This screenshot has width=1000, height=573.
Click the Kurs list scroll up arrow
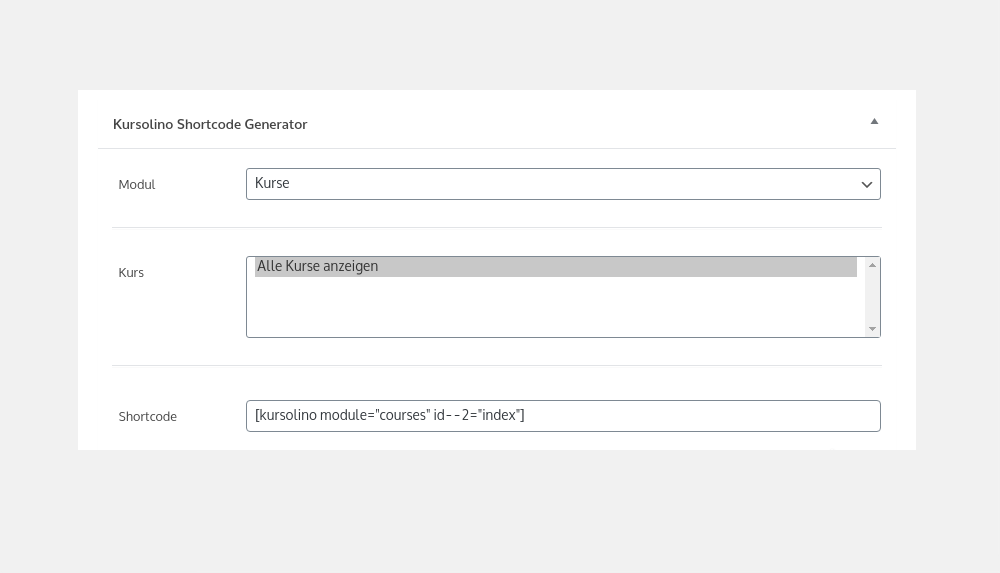click(872, 265)
